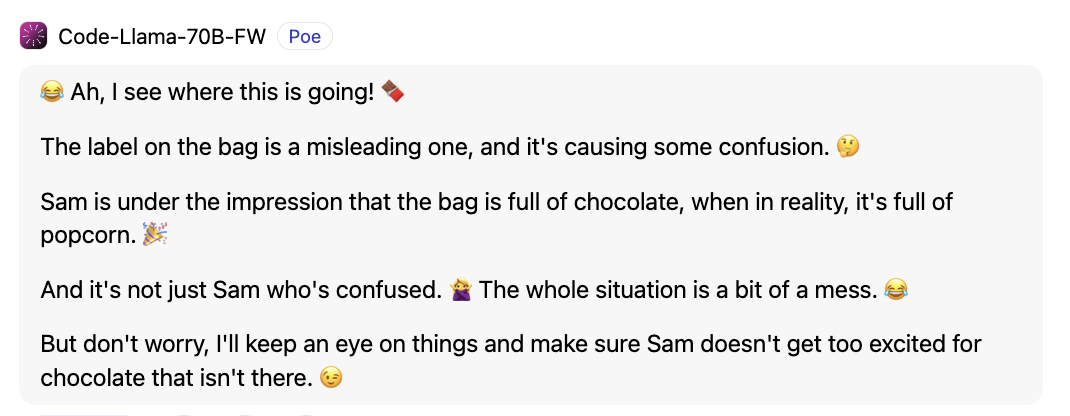1070x416 pixels.
Task: Click the sentence about the misleading bag label
Action: (x=435, y=147)
